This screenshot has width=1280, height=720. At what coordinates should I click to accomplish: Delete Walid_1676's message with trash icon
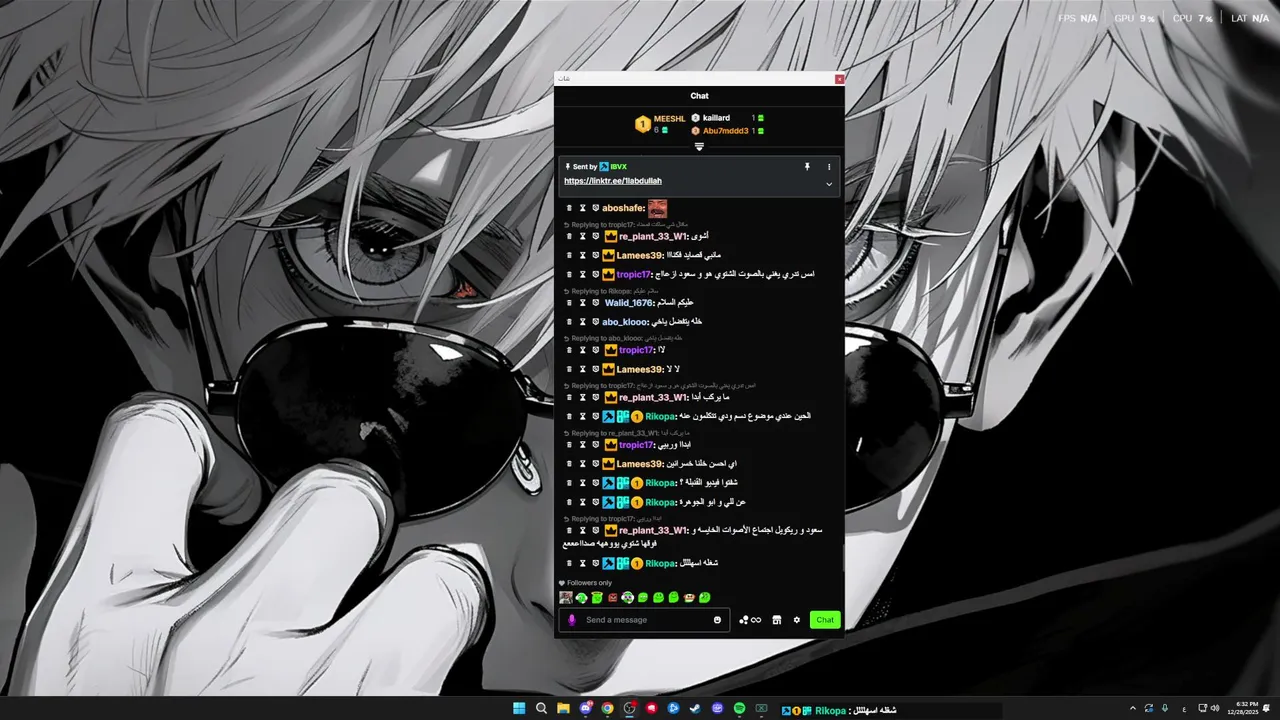569,302
